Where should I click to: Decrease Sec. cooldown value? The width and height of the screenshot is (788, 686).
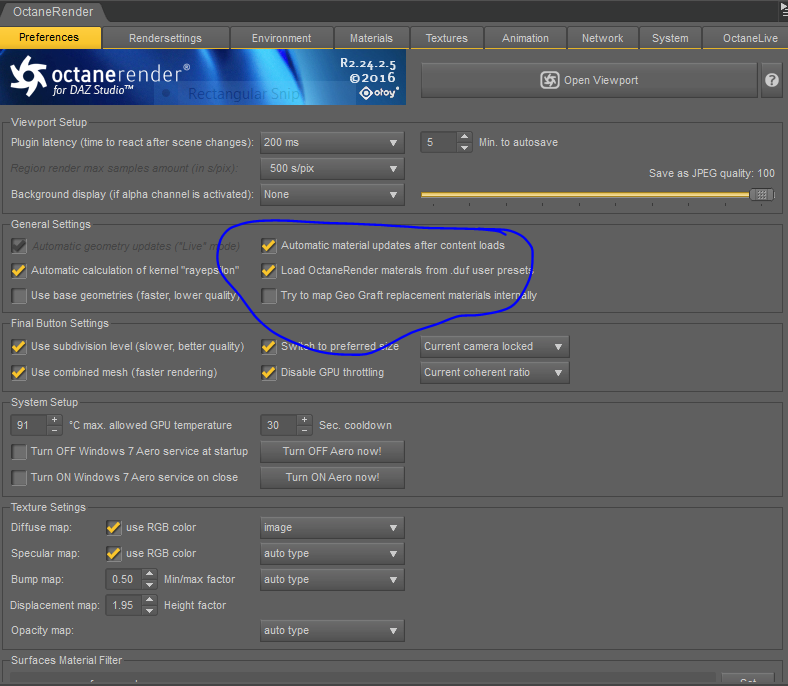[x=304, y=431]
